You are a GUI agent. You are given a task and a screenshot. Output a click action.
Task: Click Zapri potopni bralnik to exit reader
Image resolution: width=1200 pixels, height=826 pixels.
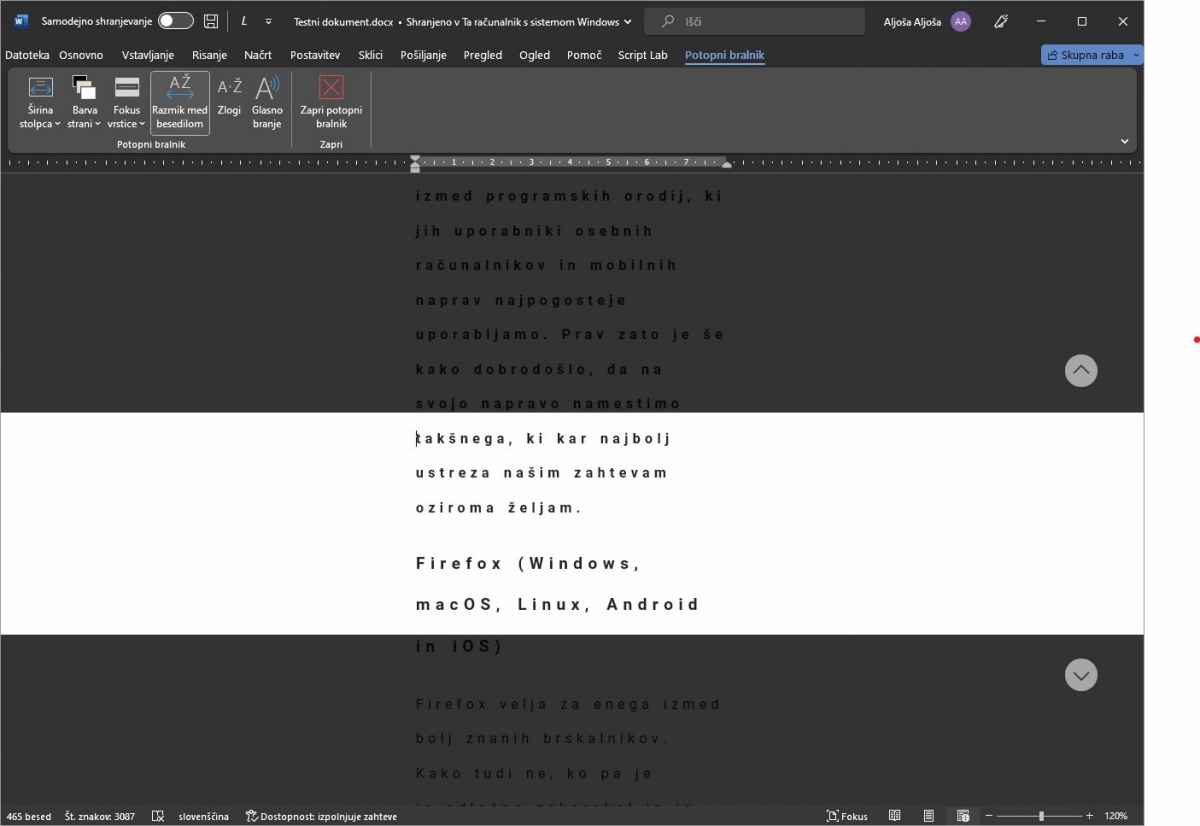pos(331,103)
